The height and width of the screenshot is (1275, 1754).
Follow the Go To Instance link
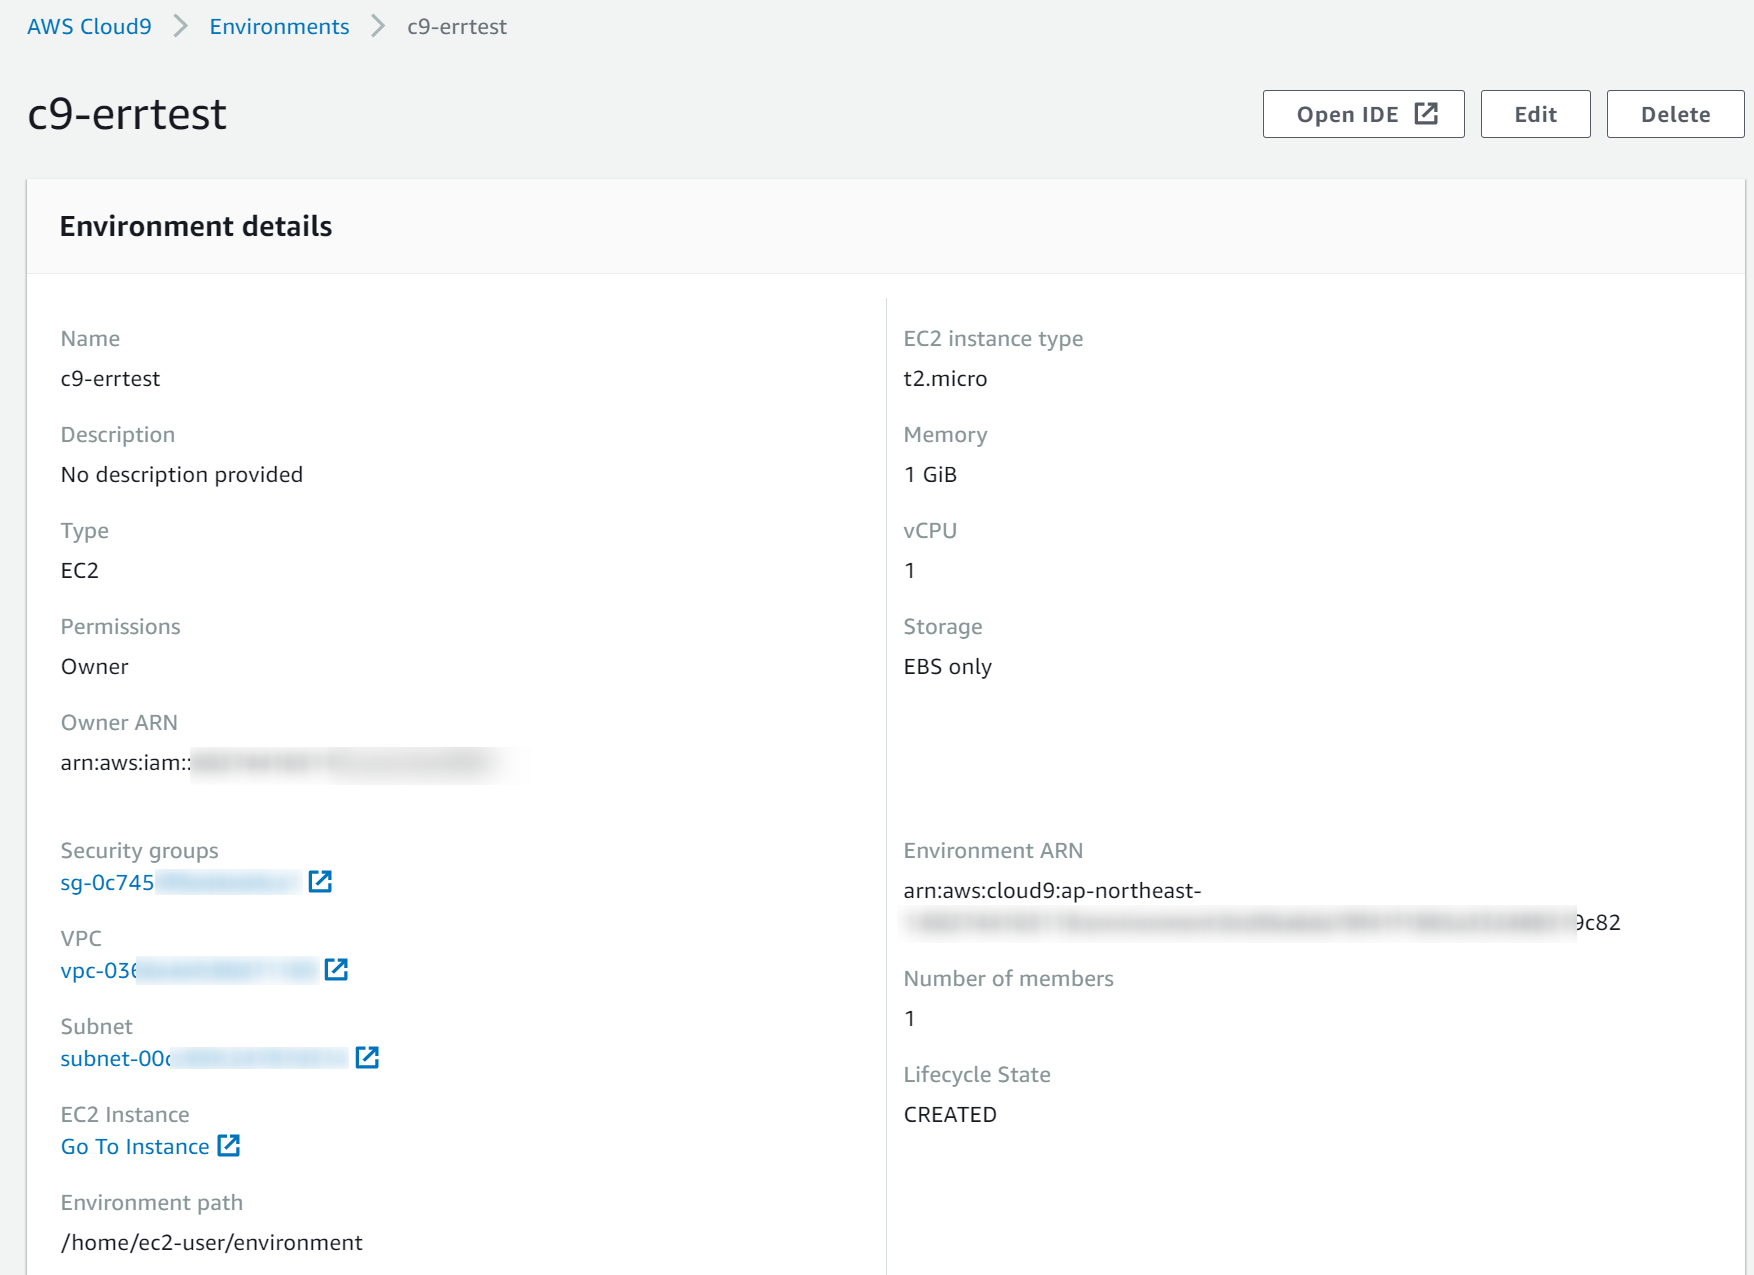135,1146
